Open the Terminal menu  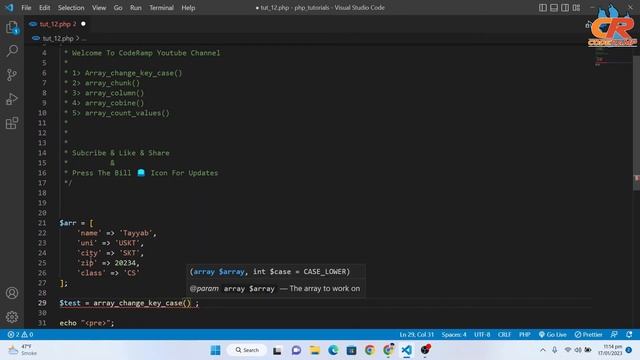161,7
